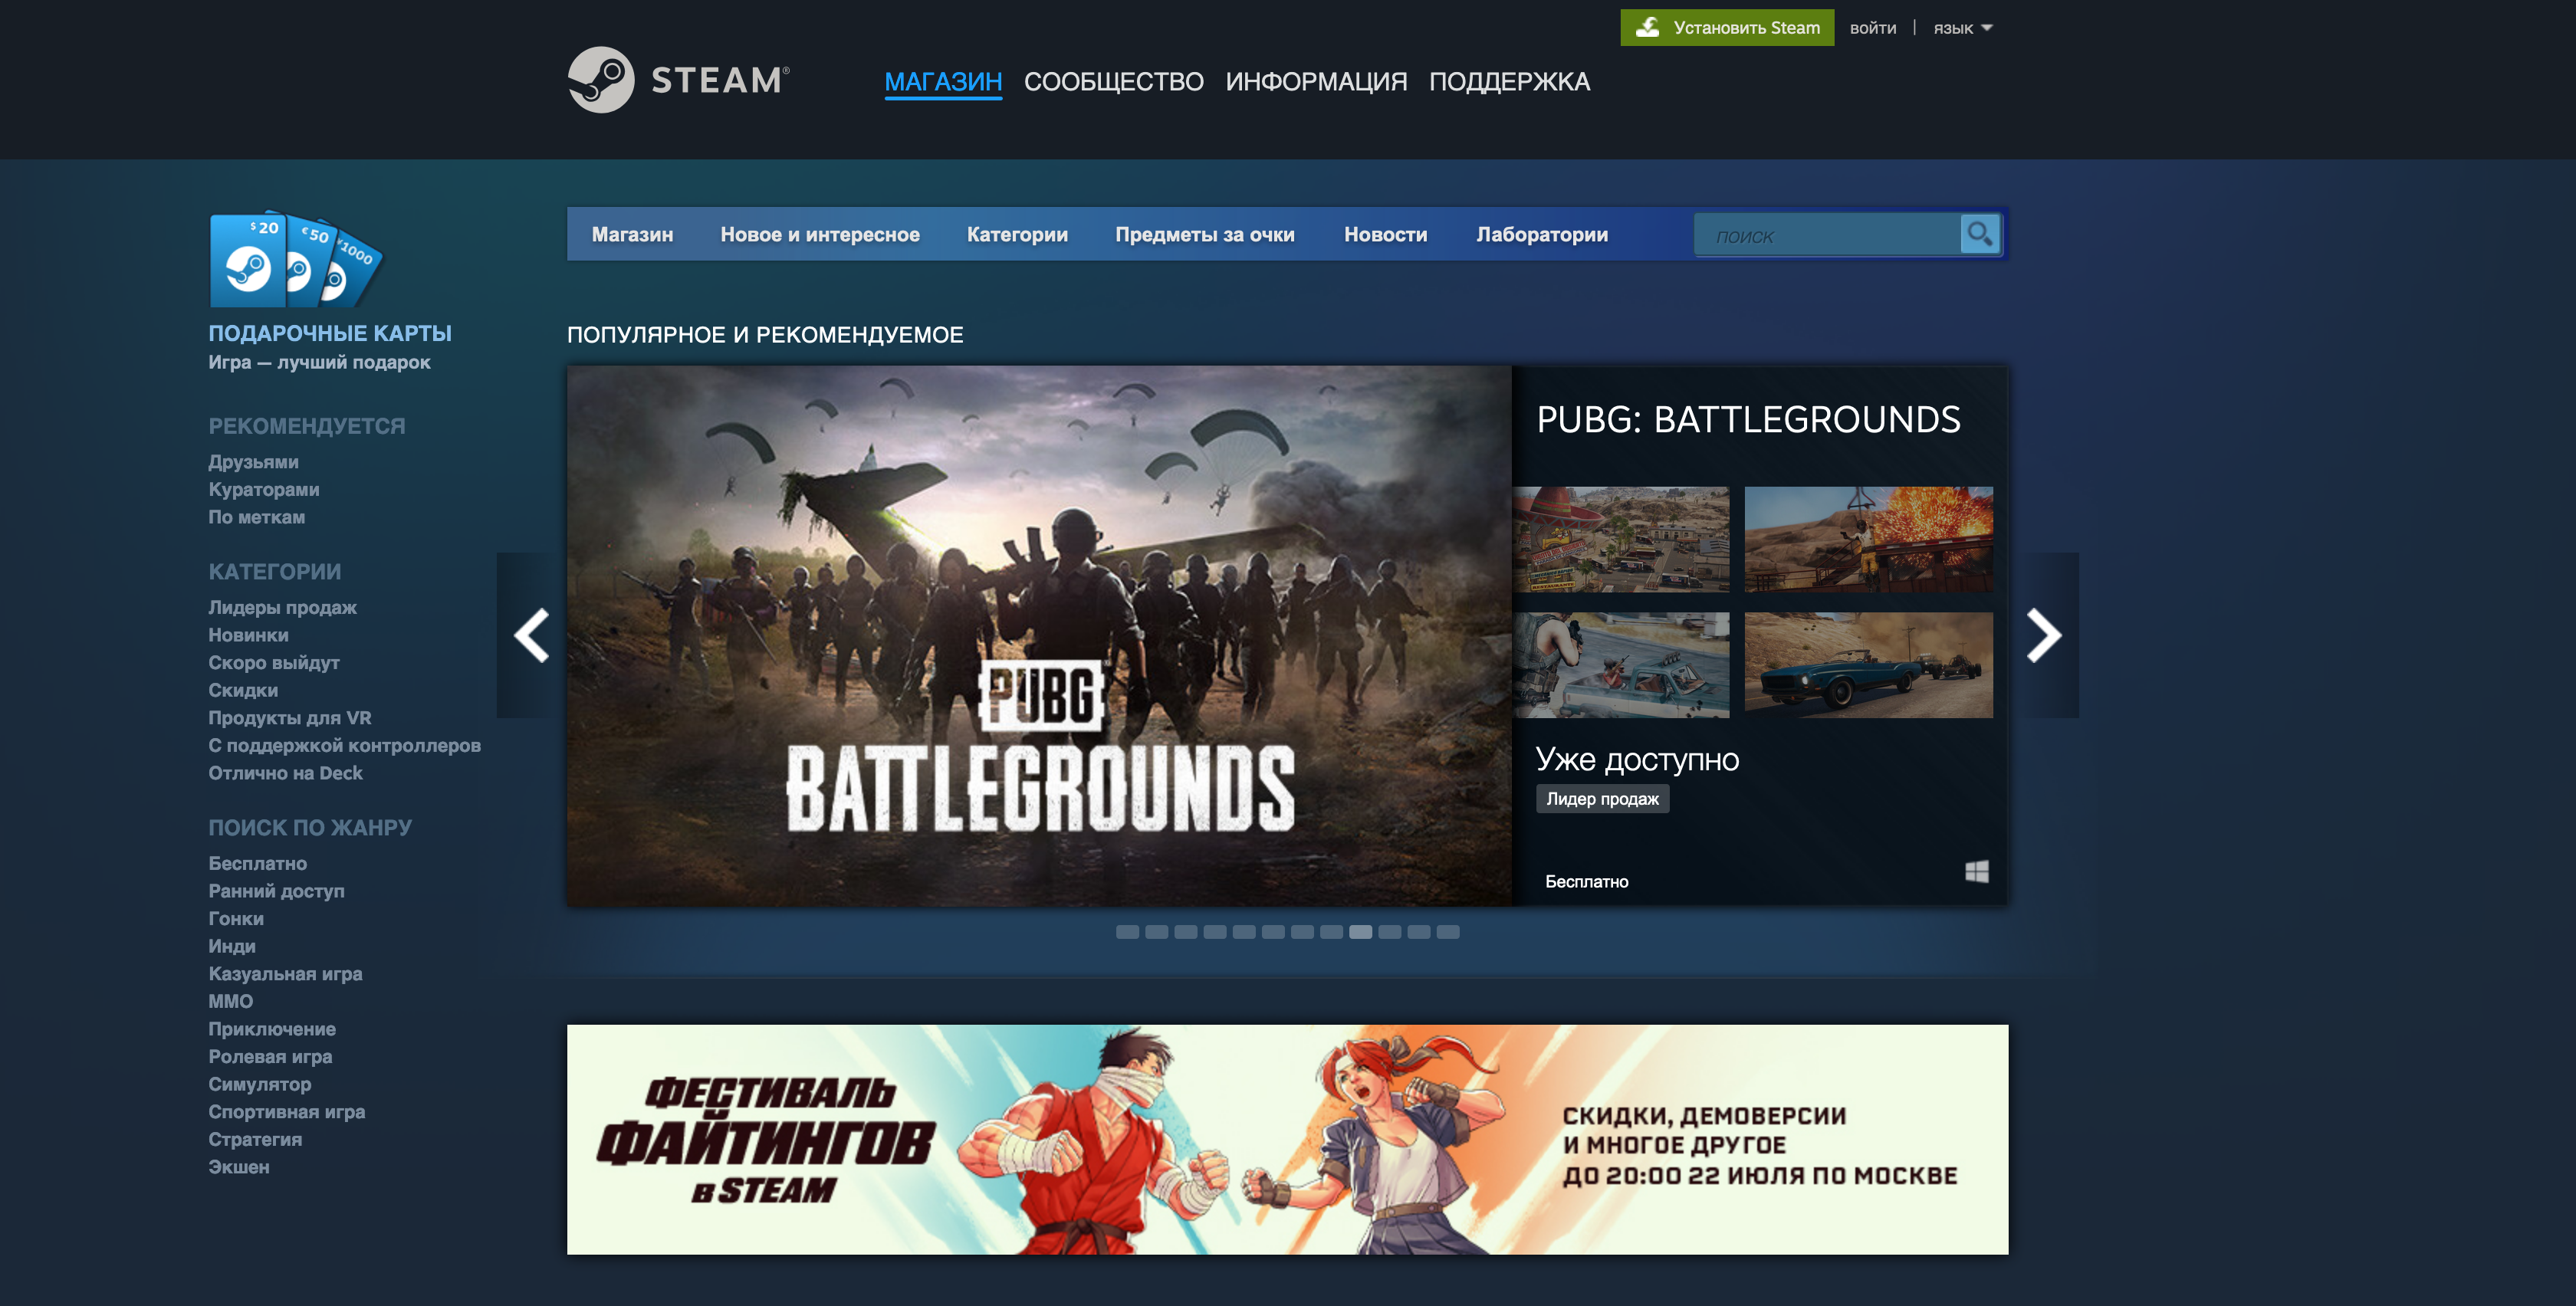This screenshot has height=1306, width=2576.
Task: Open Кураторами recommendations link
Action: (x=264, y=490)
